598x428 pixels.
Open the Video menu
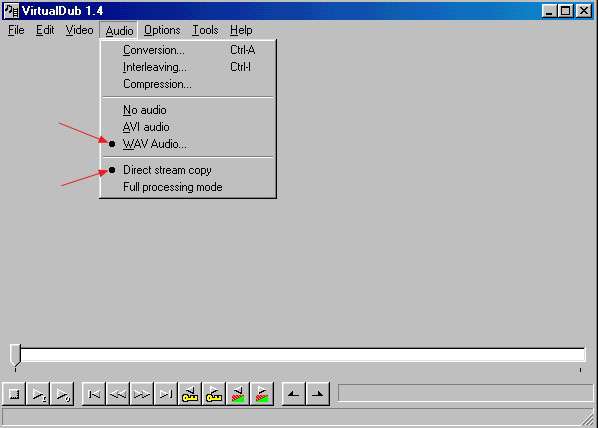(x=79, y=30)
